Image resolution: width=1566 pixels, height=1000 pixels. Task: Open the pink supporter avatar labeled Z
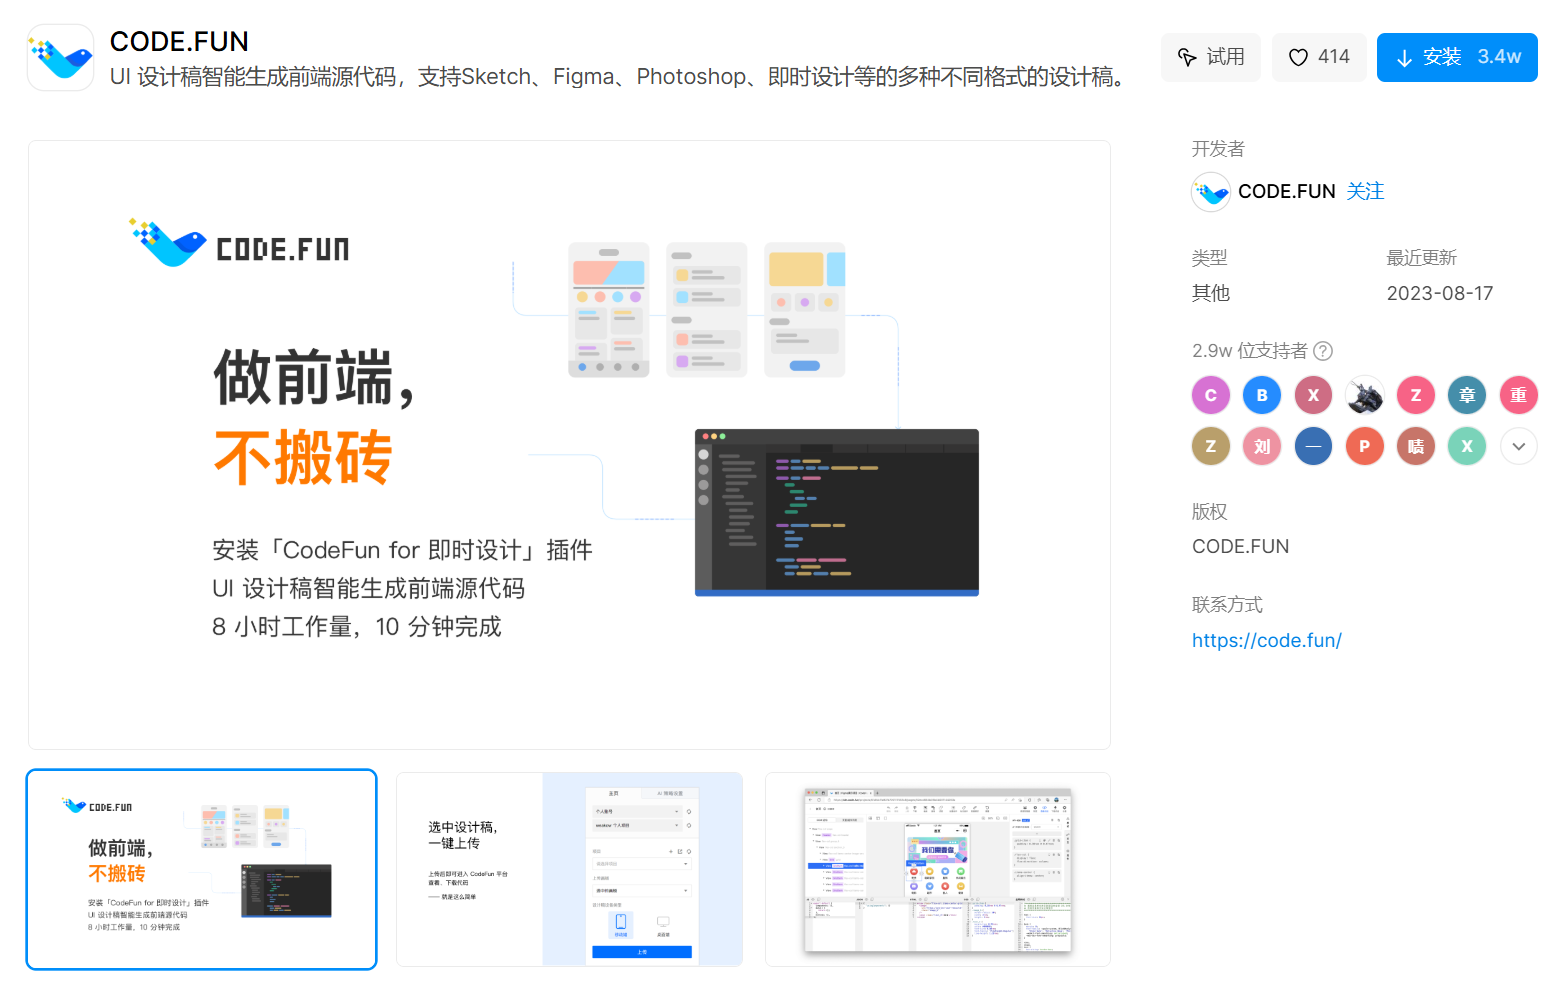coord(1416,395)
